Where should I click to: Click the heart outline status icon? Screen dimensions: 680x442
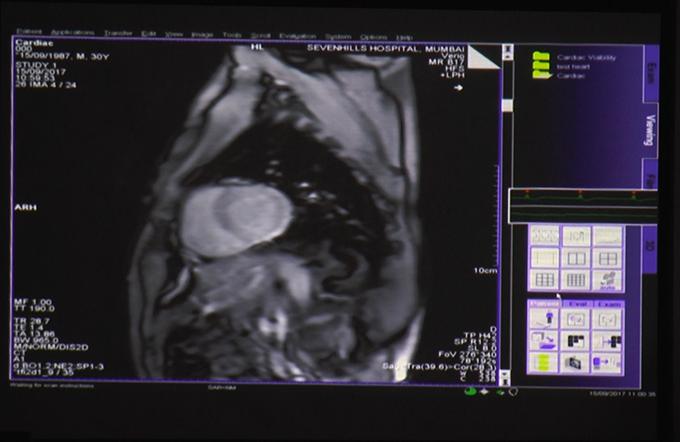click(x=513, y=392)
